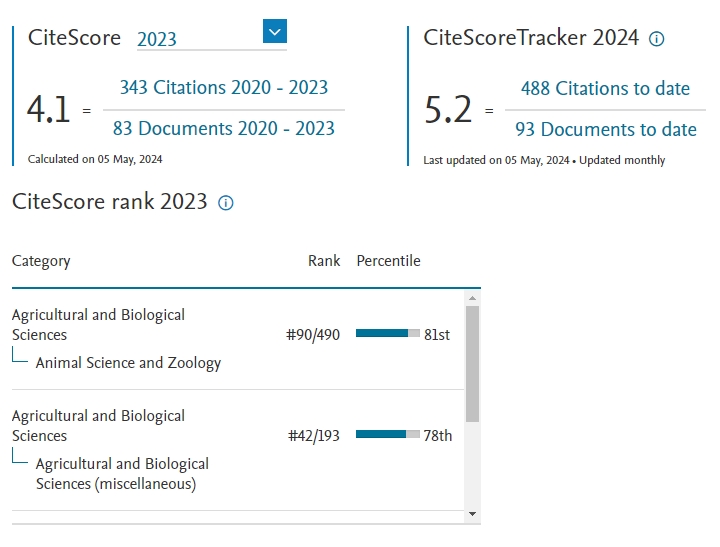720x547 pixels.
Task: Click the rank table scrollbar thumb
Action: (472, 364)
